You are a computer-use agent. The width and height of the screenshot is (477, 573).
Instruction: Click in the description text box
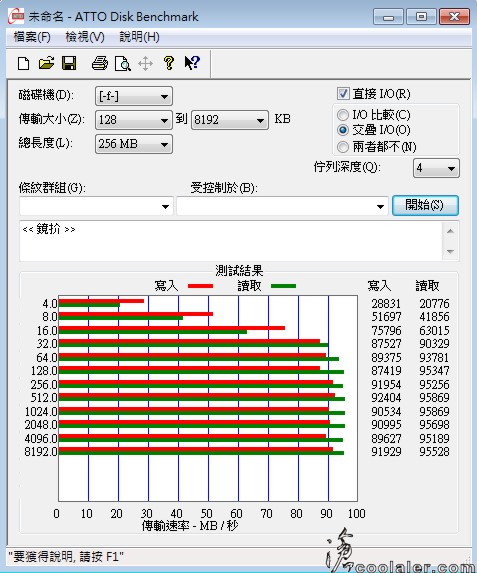coord(231,241)
